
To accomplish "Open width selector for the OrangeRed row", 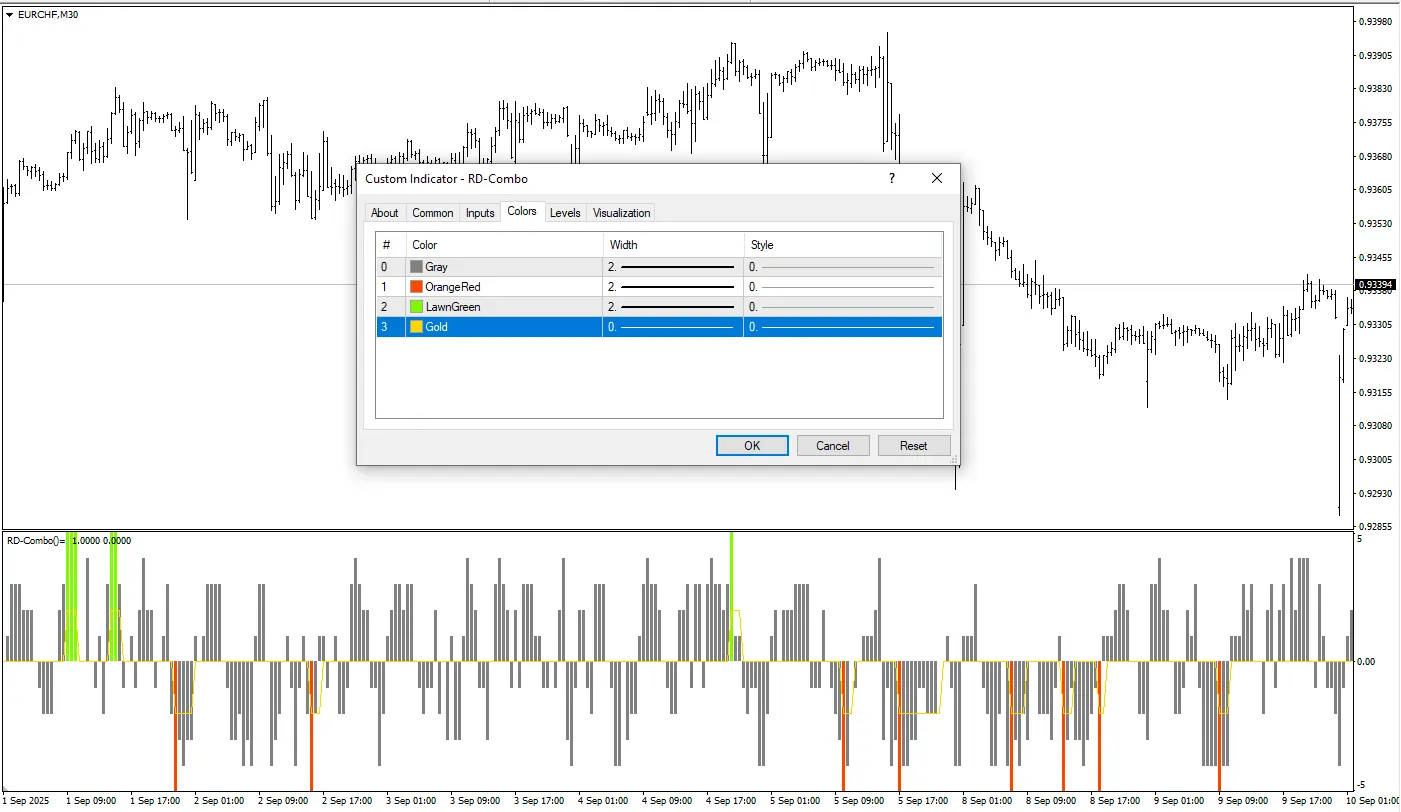I will pyautogui.click(x=672, y=287).
